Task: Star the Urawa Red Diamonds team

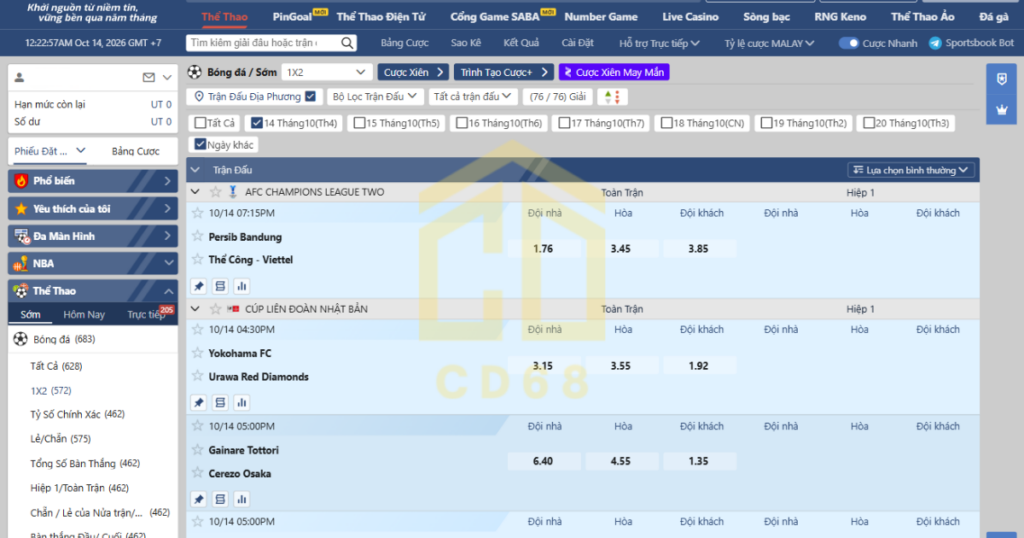Action: coord(198,376)
